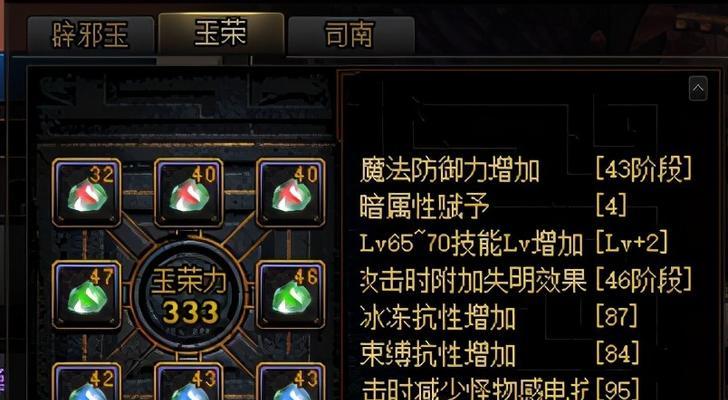This screenshot has width=728, height=400.
Task: Choose the green gem labeled 47
Action: (87, 294)
